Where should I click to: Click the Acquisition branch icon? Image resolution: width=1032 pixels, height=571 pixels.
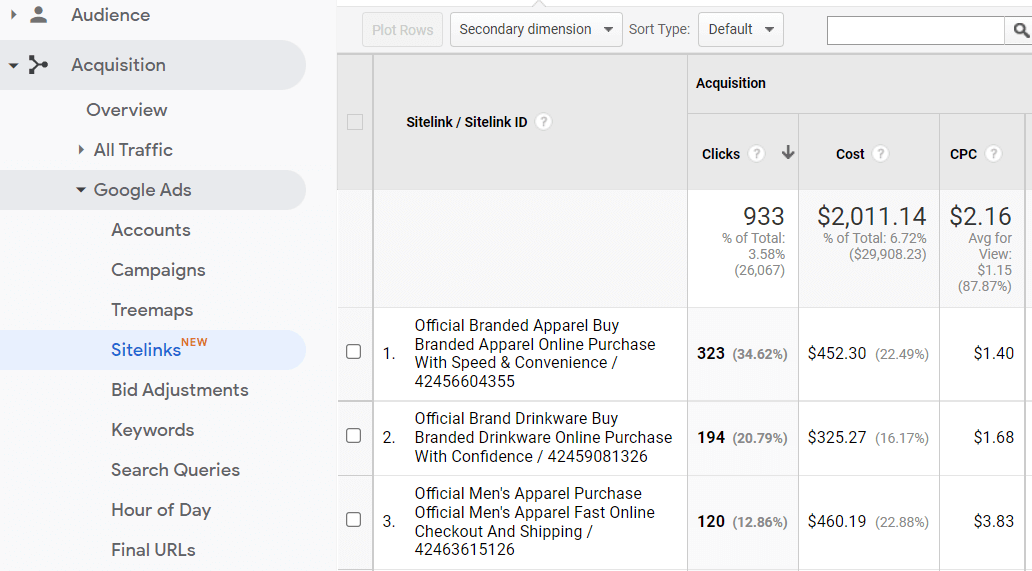point(38,64)
